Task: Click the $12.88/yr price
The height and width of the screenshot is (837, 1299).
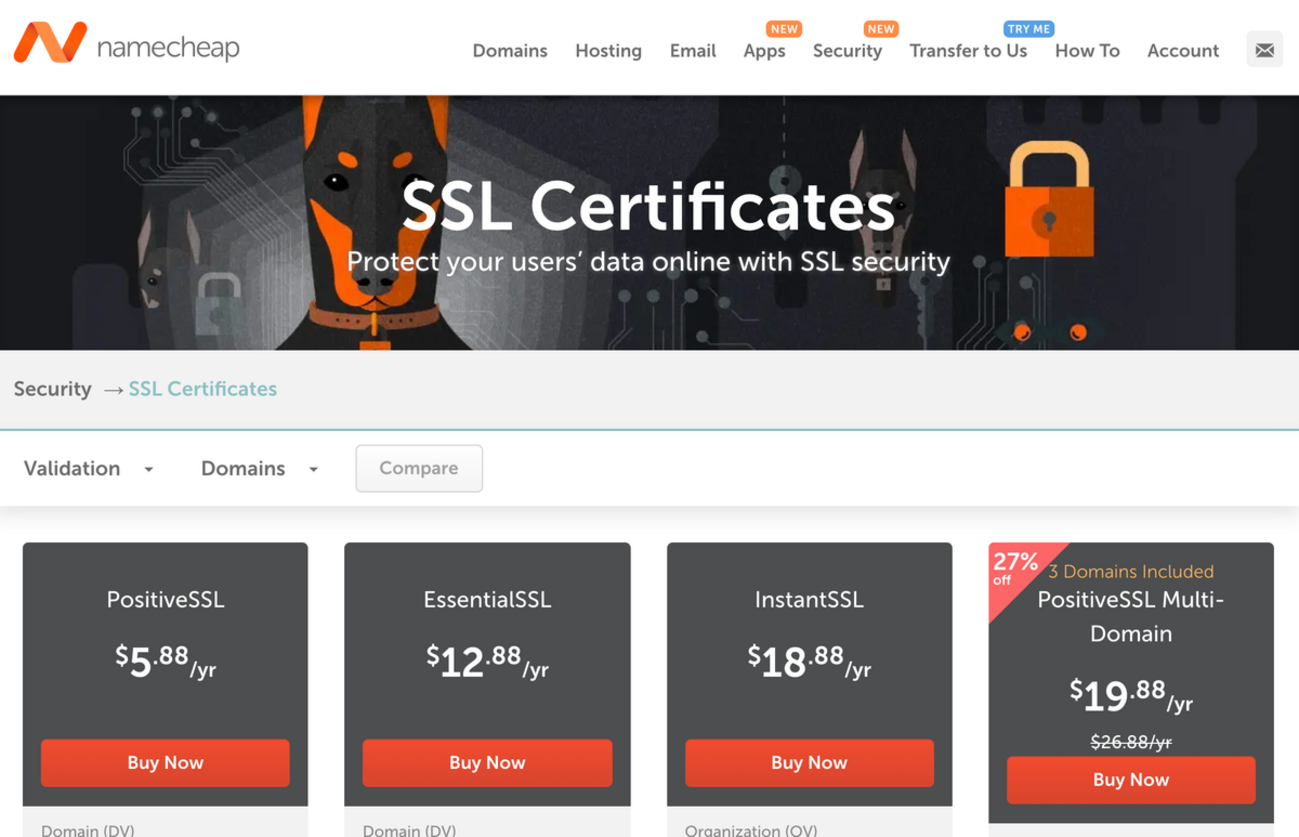Action: point(487,661)
